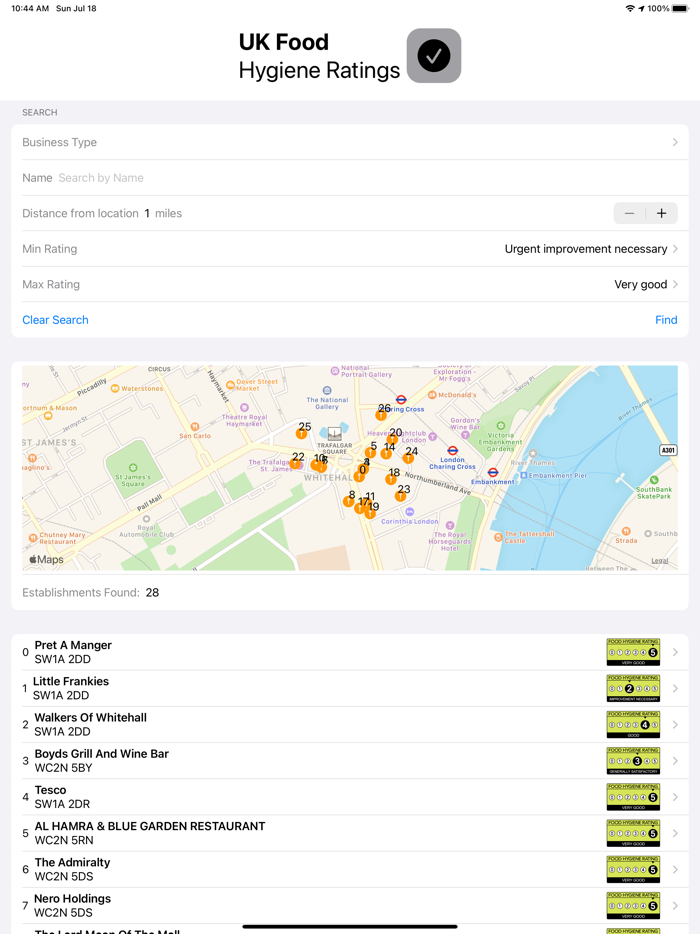Open Nero Holdings entry
700x934 pixels.
point(350,906)
